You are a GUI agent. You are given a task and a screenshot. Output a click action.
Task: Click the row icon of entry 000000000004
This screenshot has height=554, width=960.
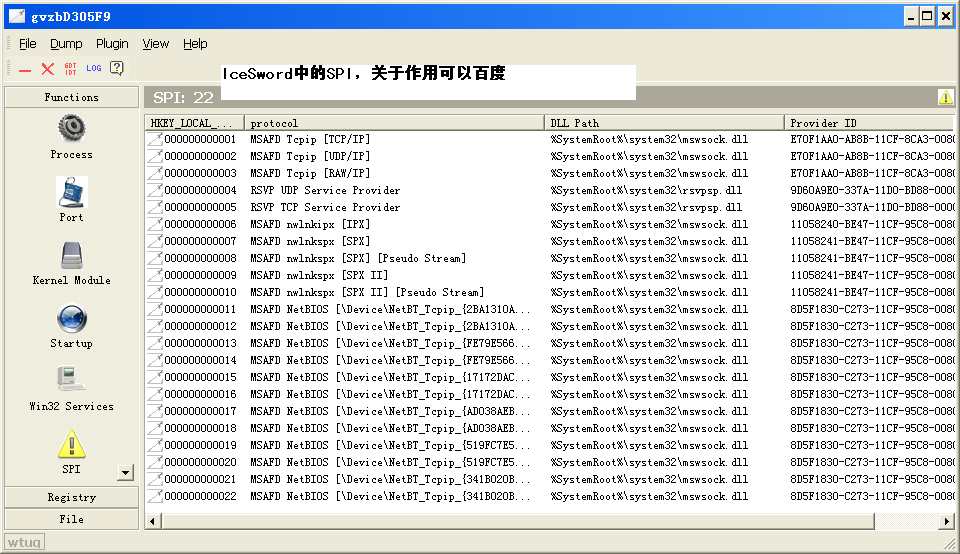click(155, 190)
